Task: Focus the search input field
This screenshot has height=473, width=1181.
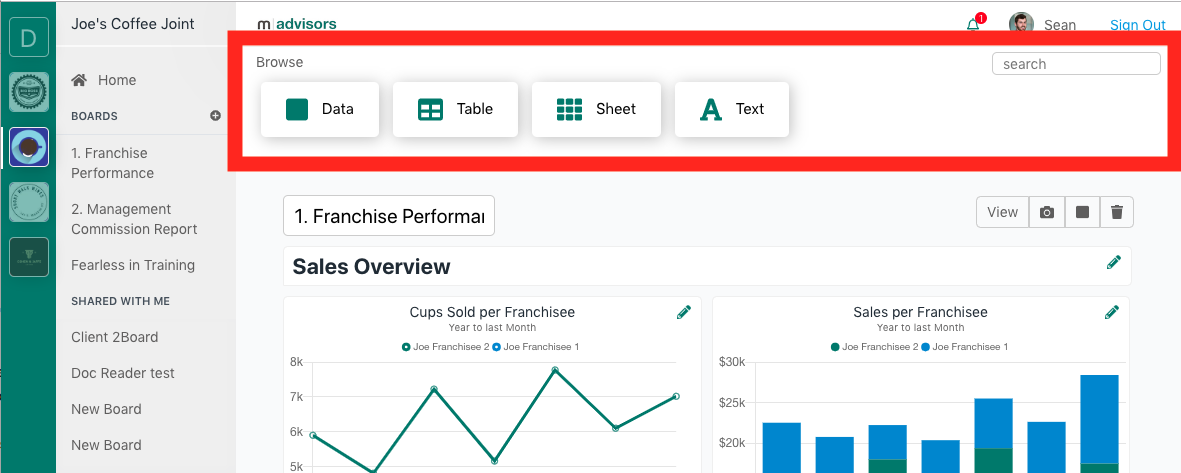Action: pyautogui.click(x=1076, y=64)
